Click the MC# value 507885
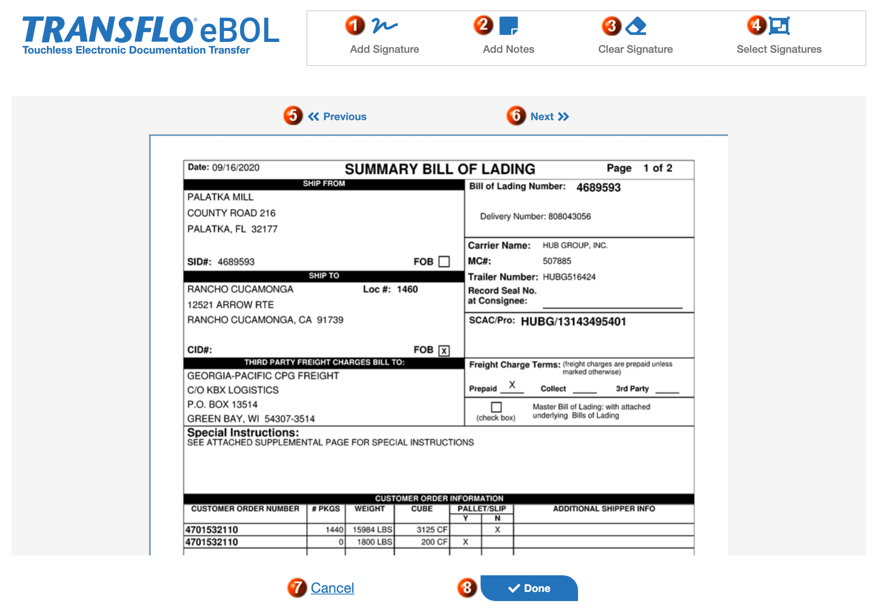This screenshot has height=609, width=877. coord(557,261)
